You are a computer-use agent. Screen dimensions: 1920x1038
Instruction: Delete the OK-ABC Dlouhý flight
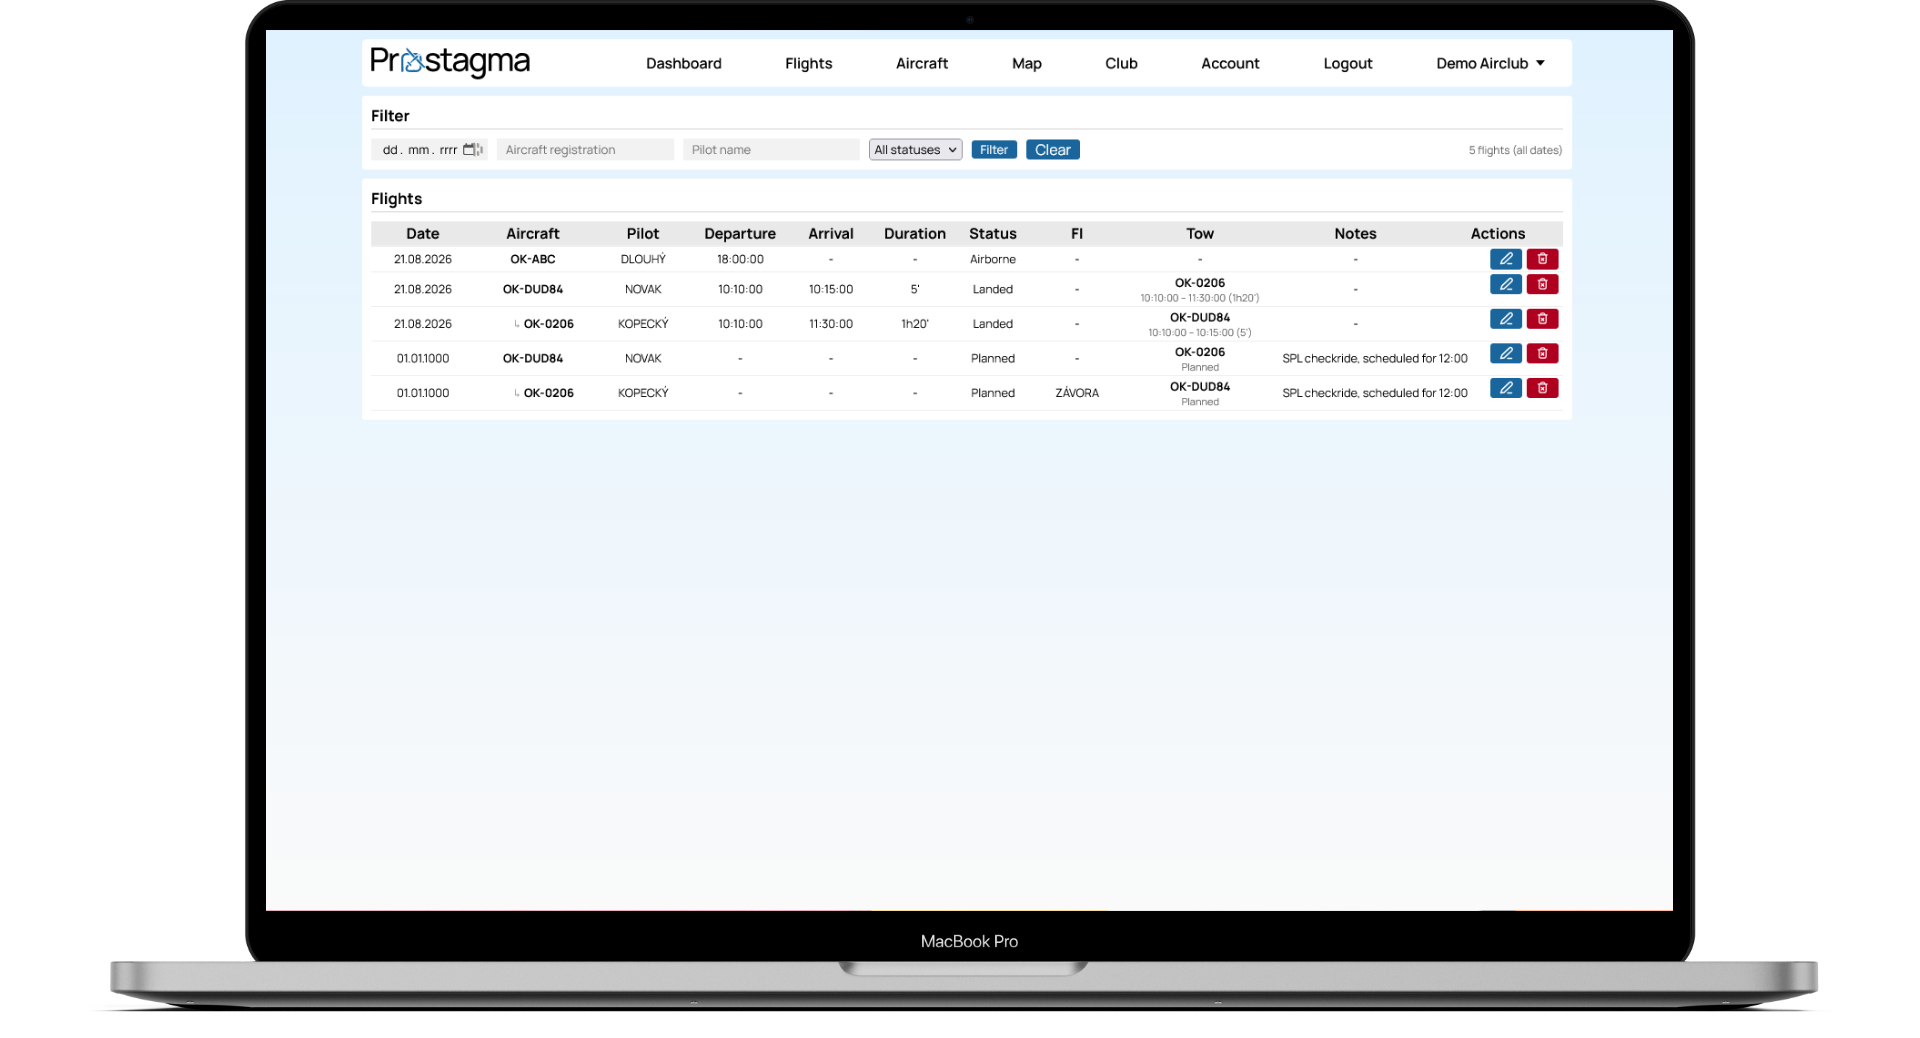(1542, 259)
